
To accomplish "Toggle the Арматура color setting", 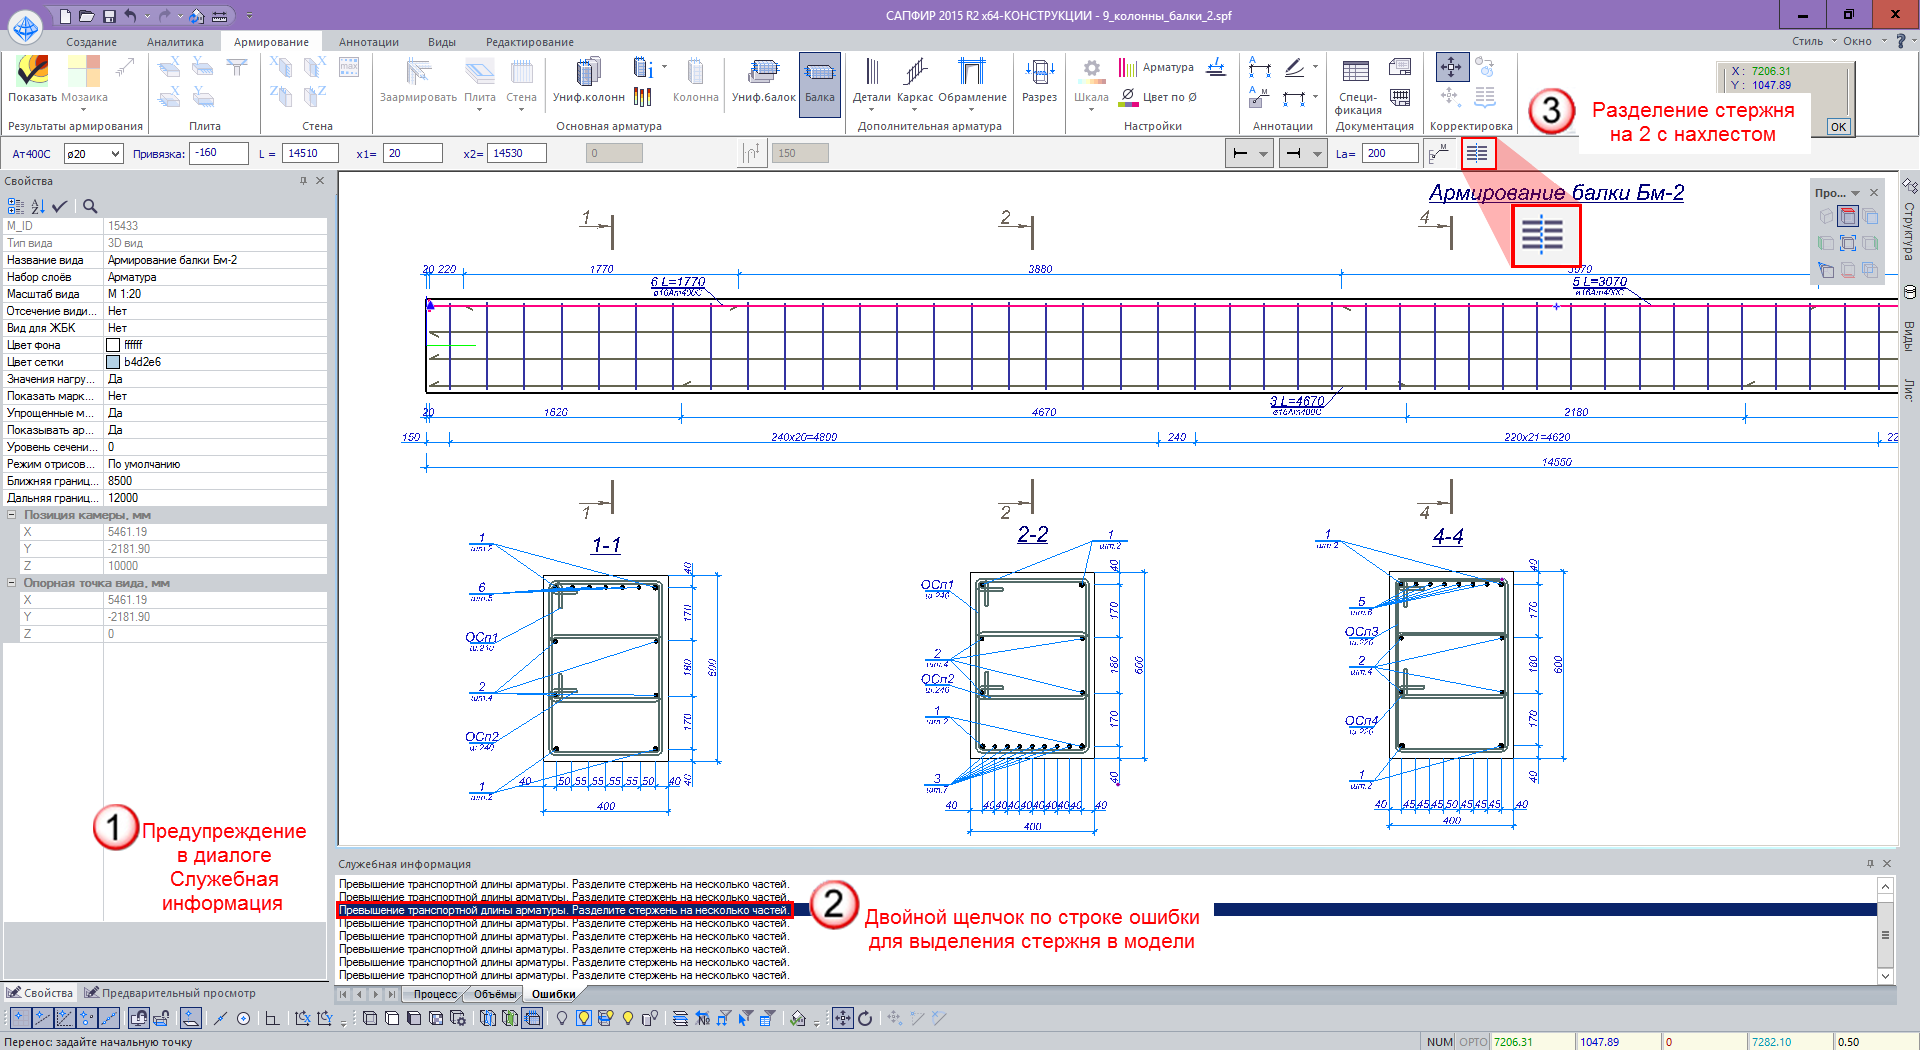I will [1156, 68].
